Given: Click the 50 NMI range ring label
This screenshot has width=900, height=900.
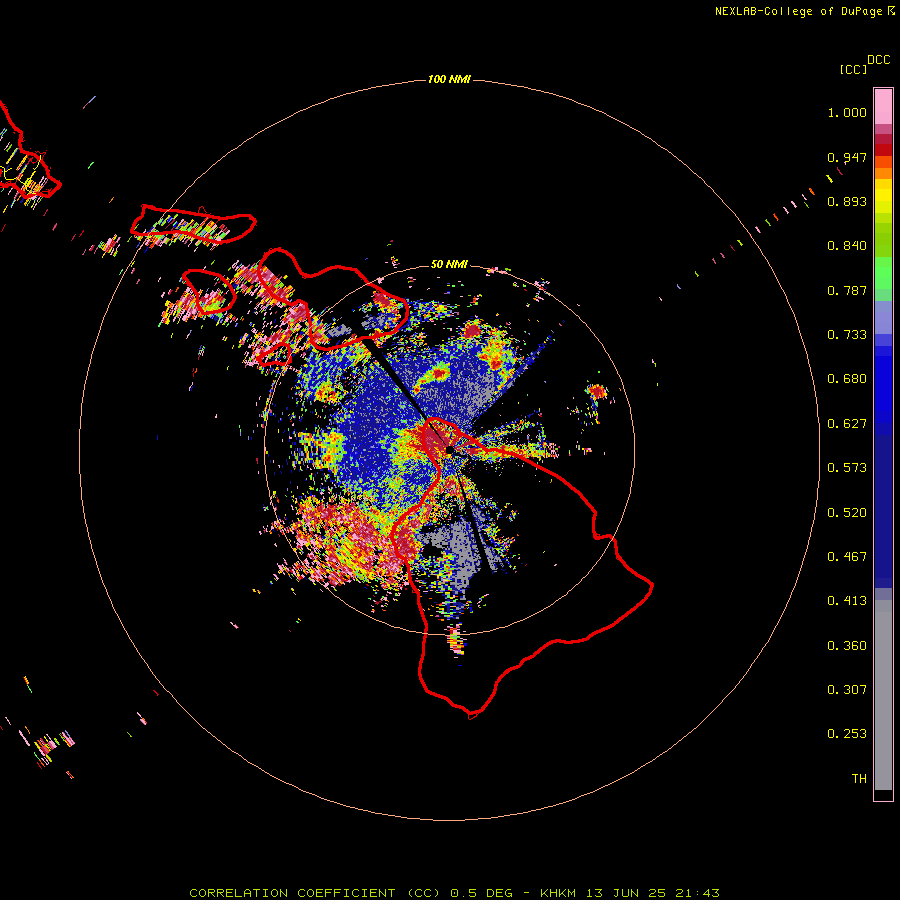Looking at the screenshot, I should [x=449, y=264].
